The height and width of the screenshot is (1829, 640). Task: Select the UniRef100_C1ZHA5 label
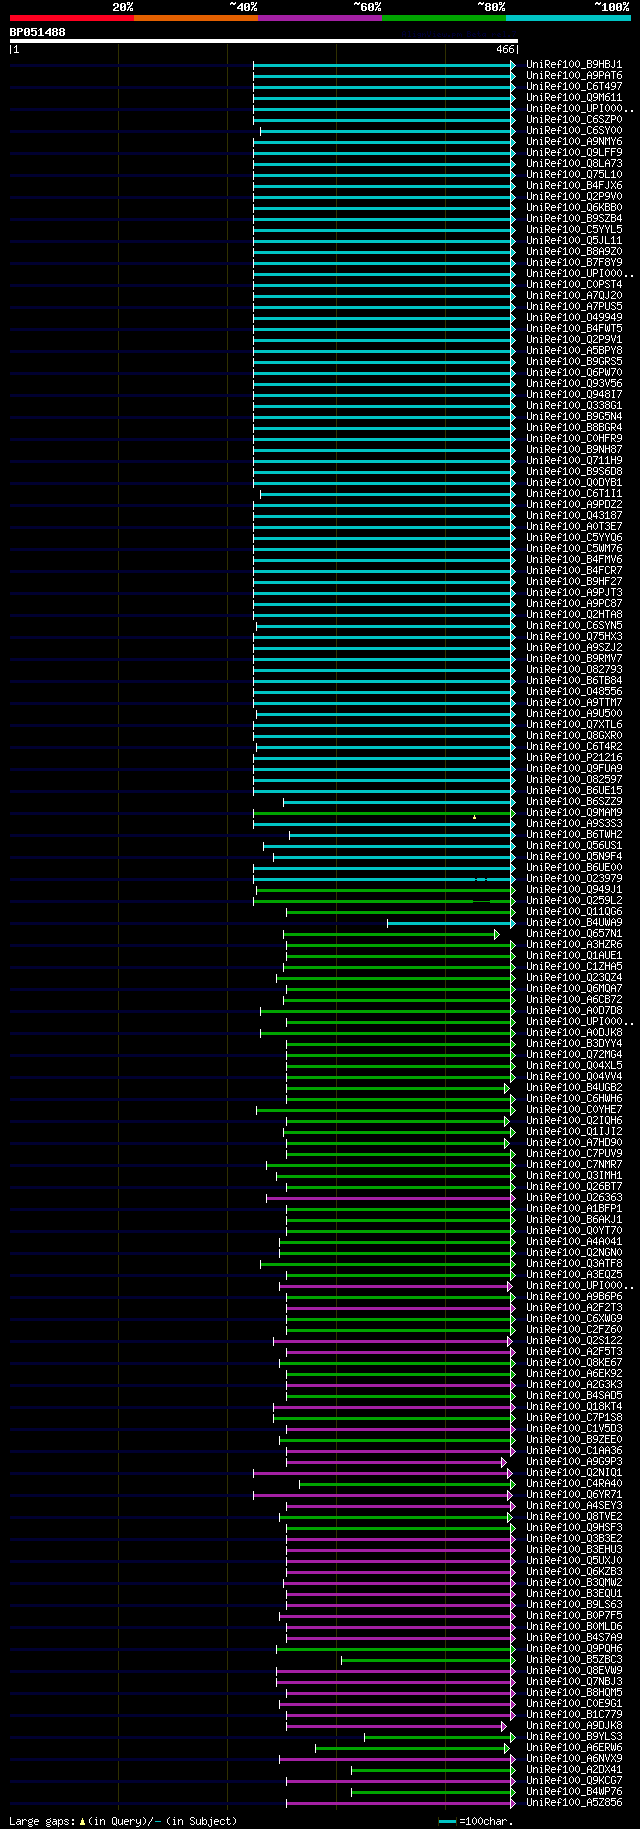574,966
